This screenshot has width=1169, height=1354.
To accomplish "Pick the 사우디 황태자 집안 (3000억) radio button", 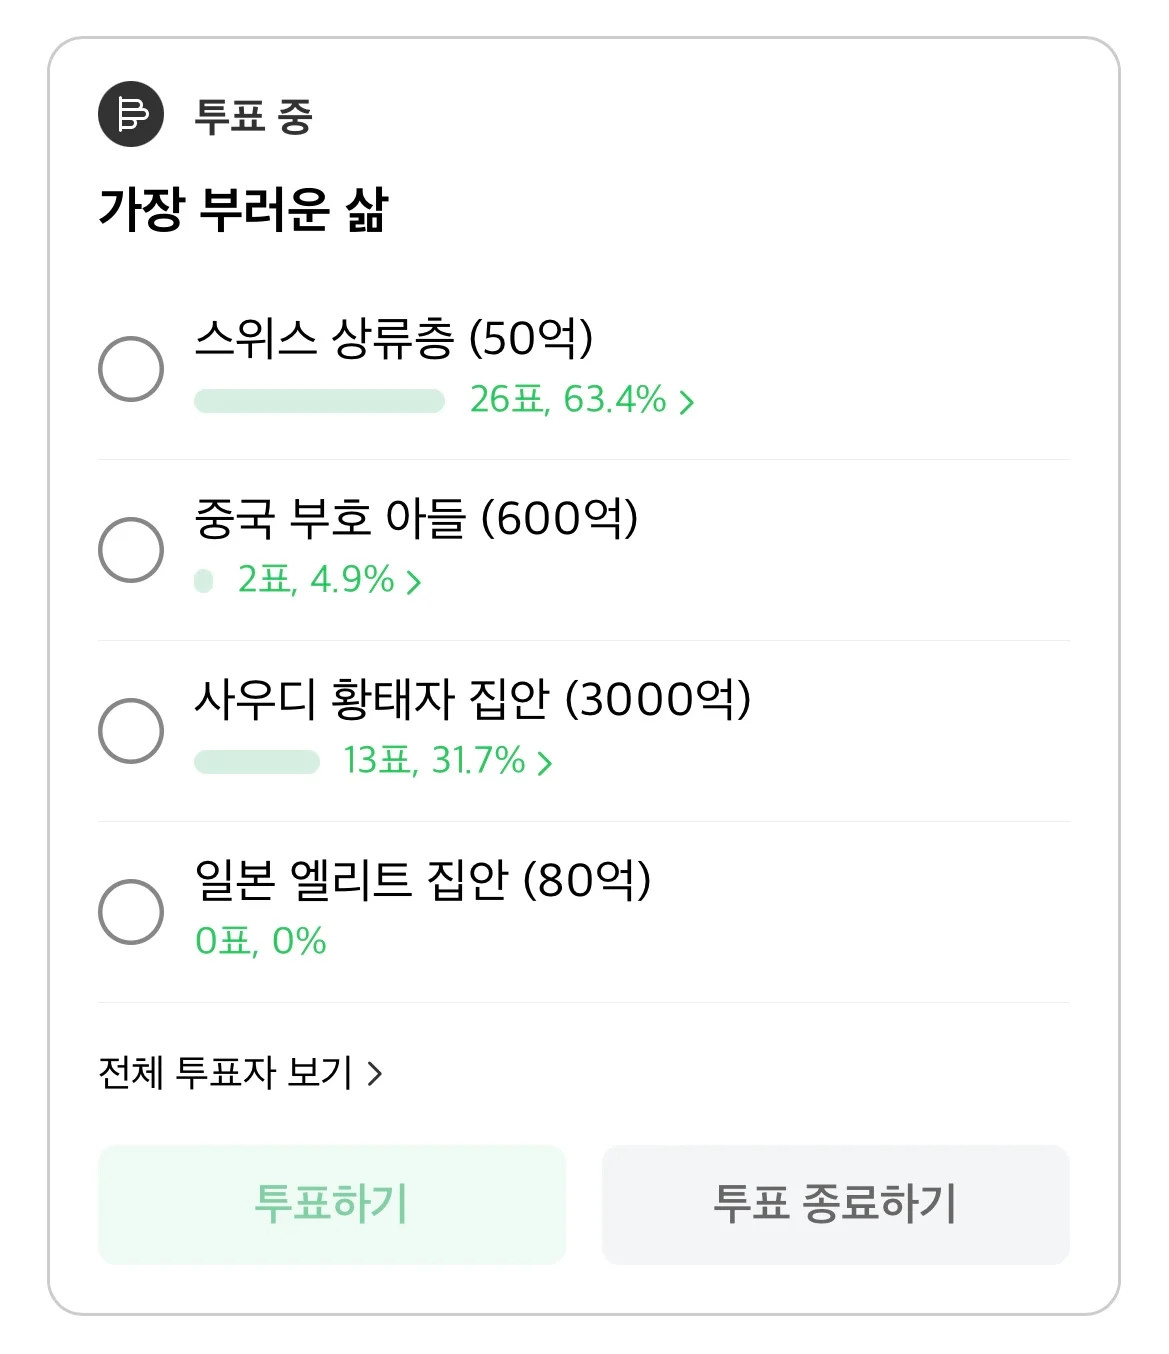I will point(131,731).
